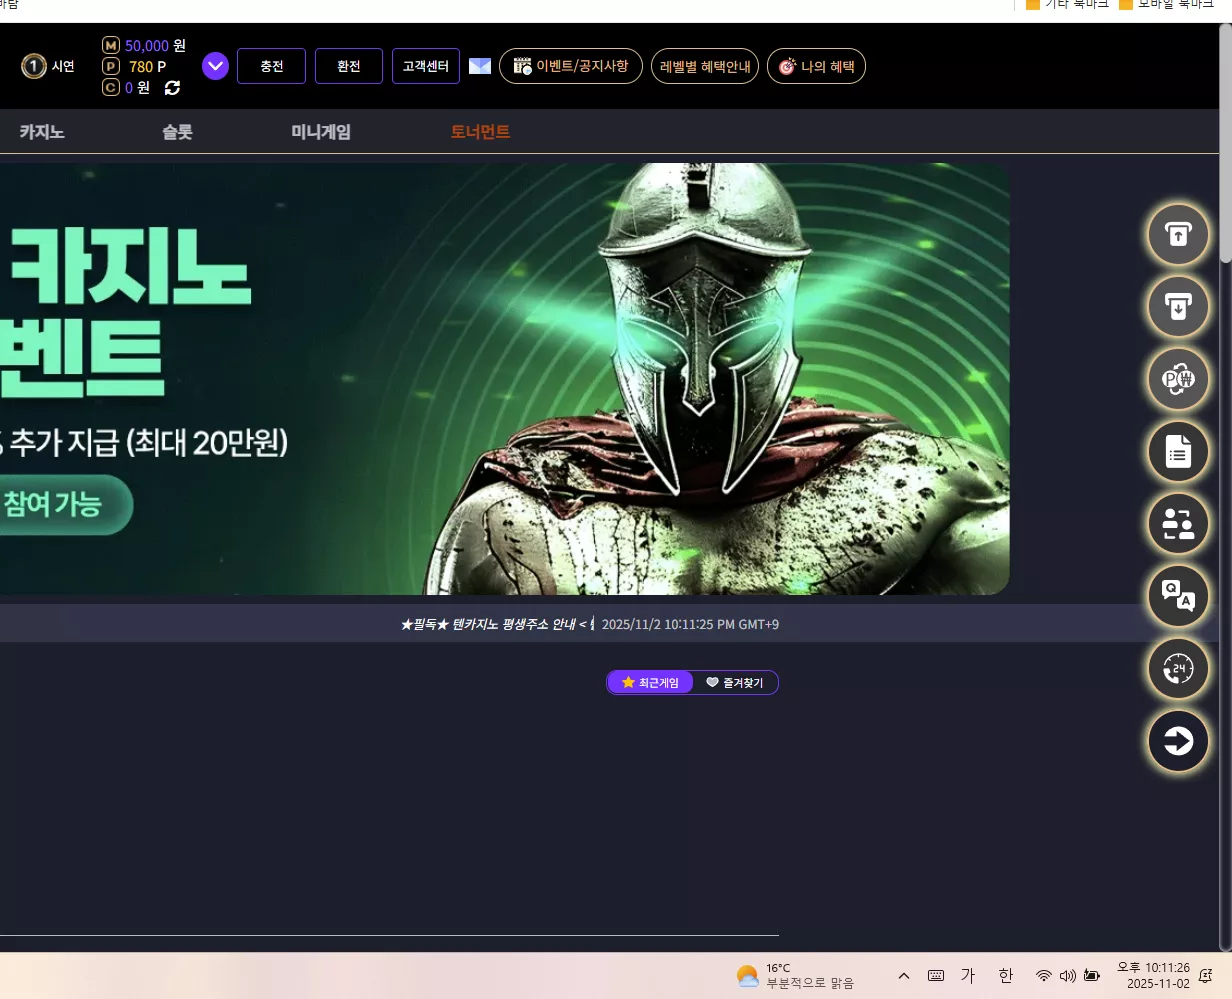Open the point-to-won exchange sidebar icon
The height and width of the screenshot is (999, 1232).
(1178, 379)
